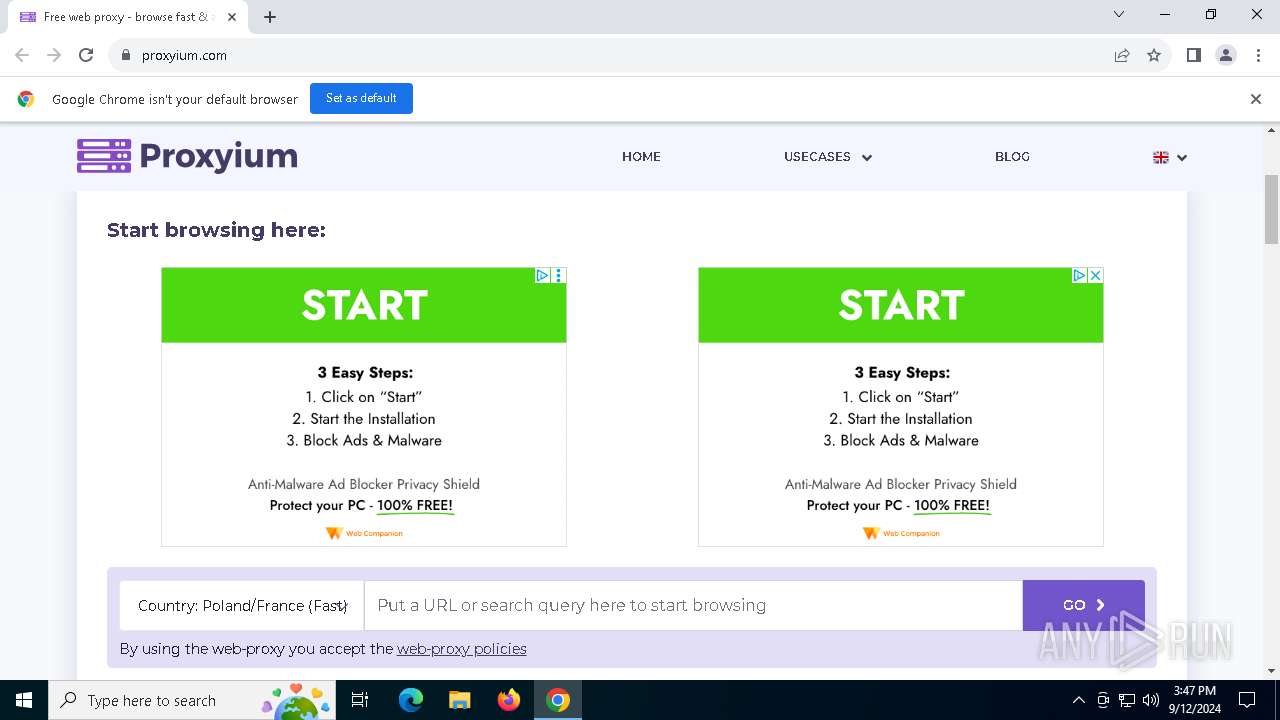Click START in the right advertisement banner
Viewport: 1280px width, 720px height.
tap(901, 305)
